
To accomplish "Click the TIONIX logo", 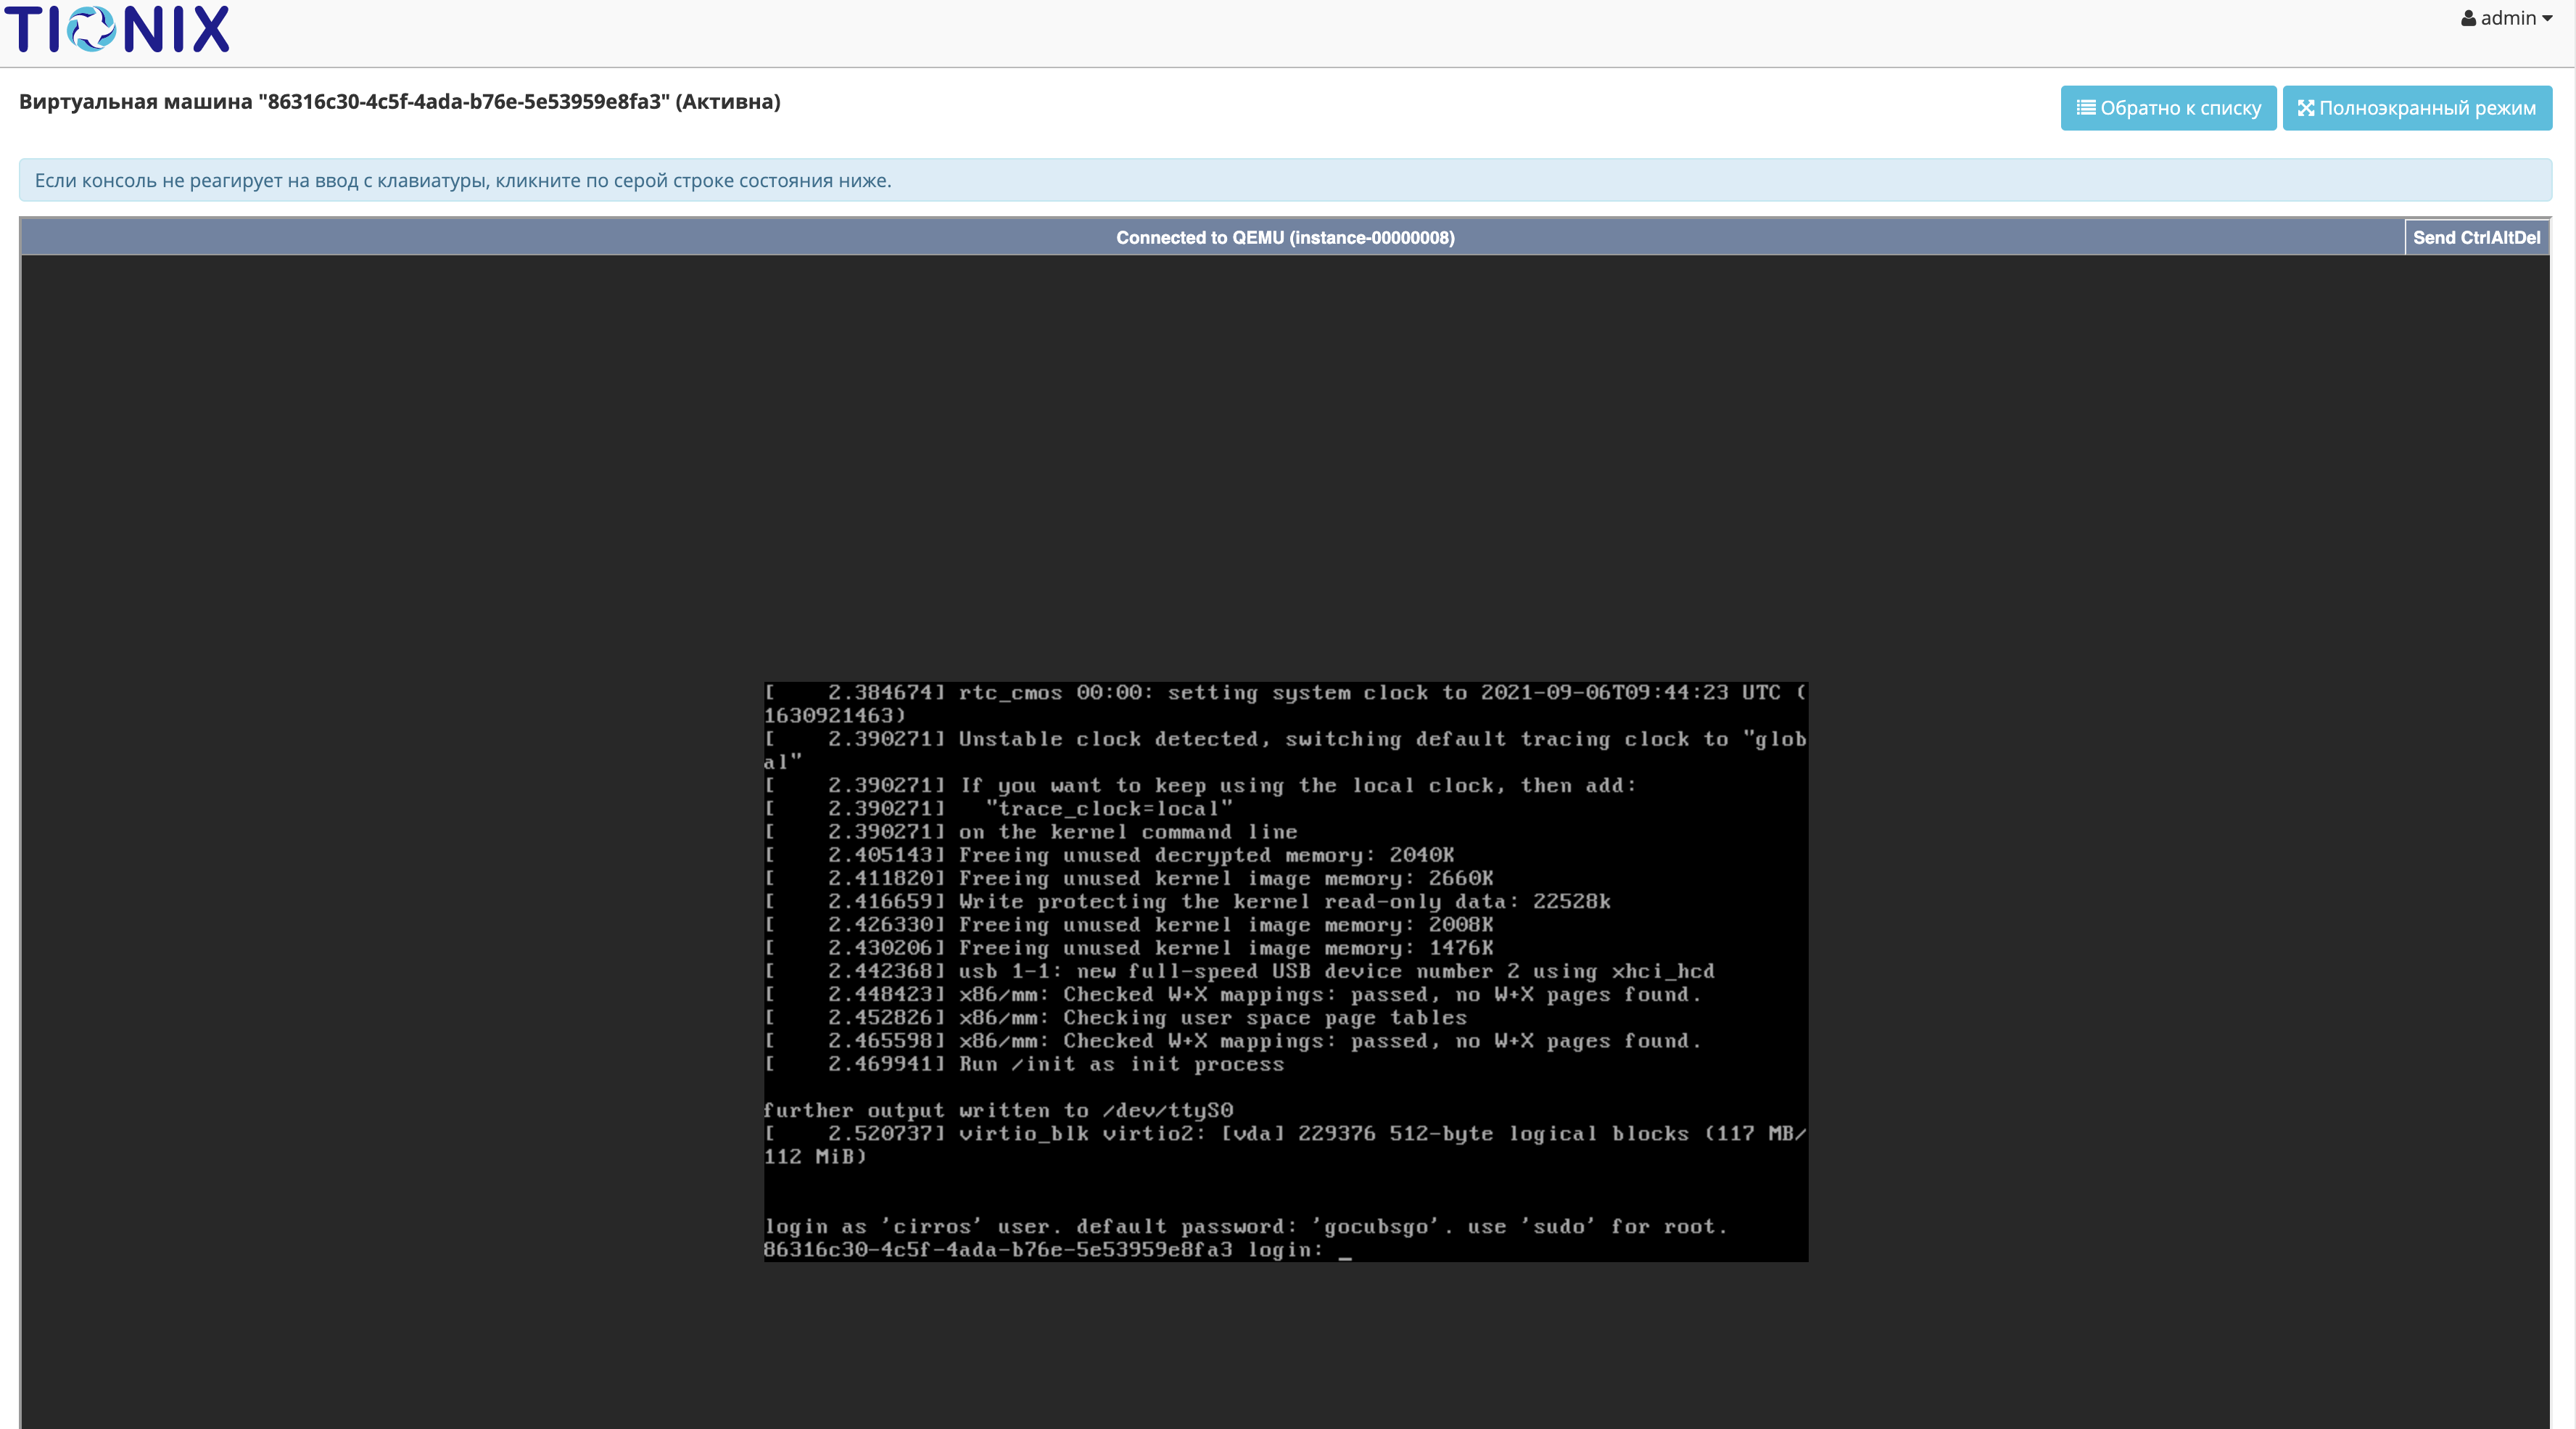I will click(117, 29).
